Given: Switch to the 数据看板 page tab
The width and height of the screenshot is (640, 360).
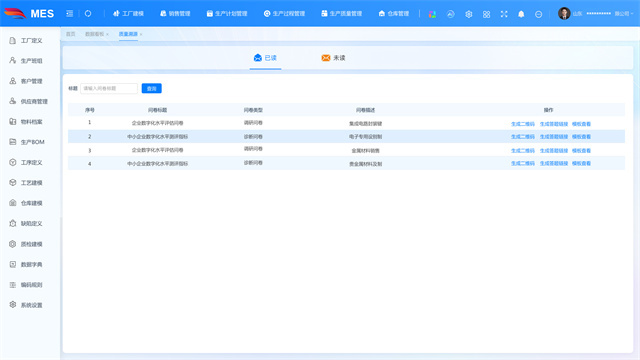Looking at the screenshot, I should point(94,34).
